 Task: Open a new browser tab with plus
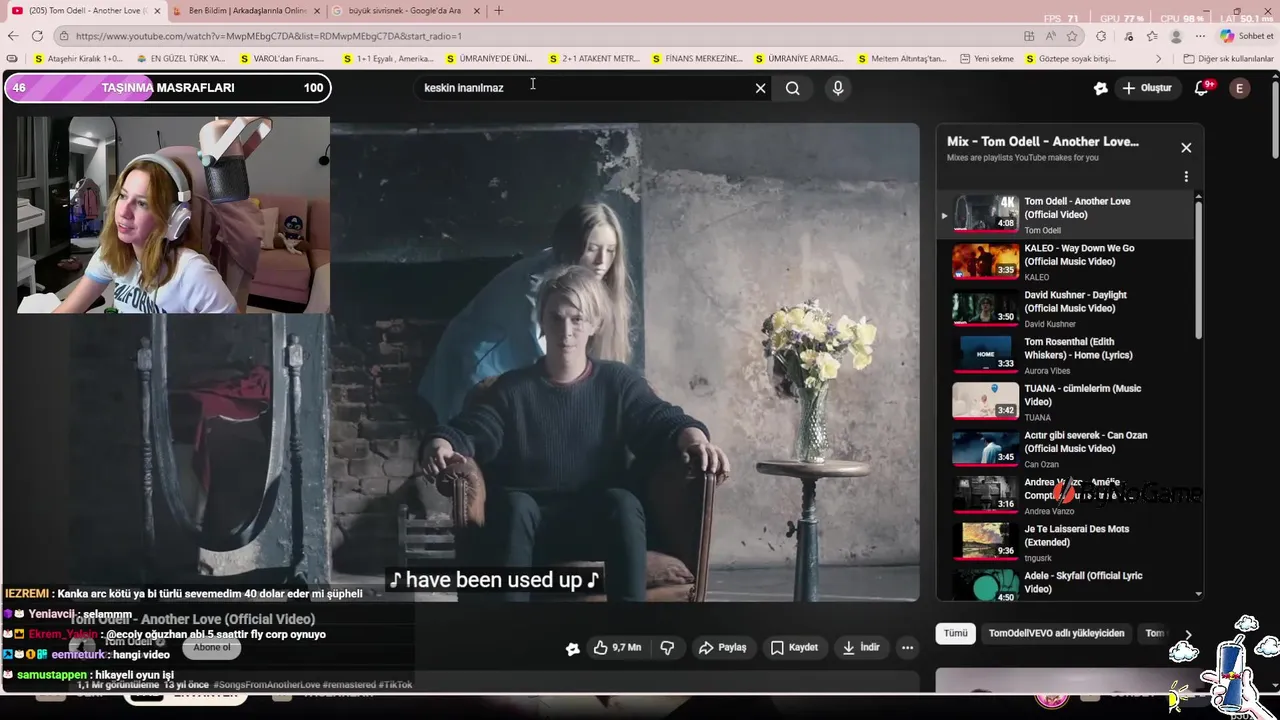click(499, 11)
